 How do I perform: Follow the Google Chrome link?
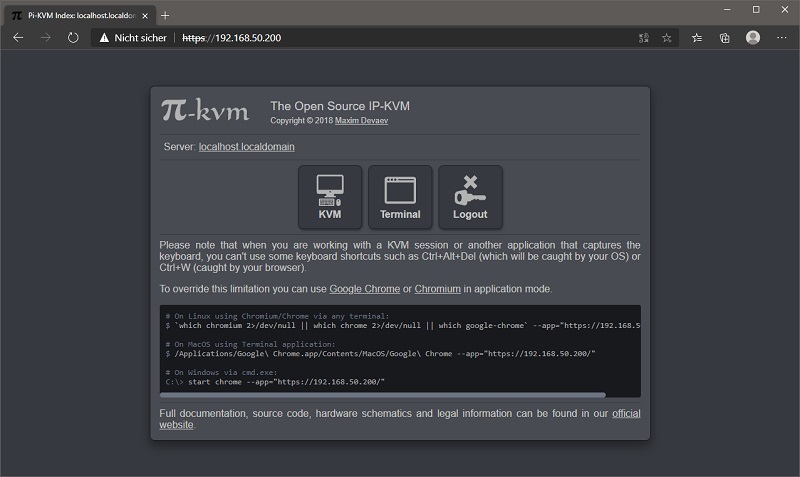pyautogui.click(x=364, y=289)
